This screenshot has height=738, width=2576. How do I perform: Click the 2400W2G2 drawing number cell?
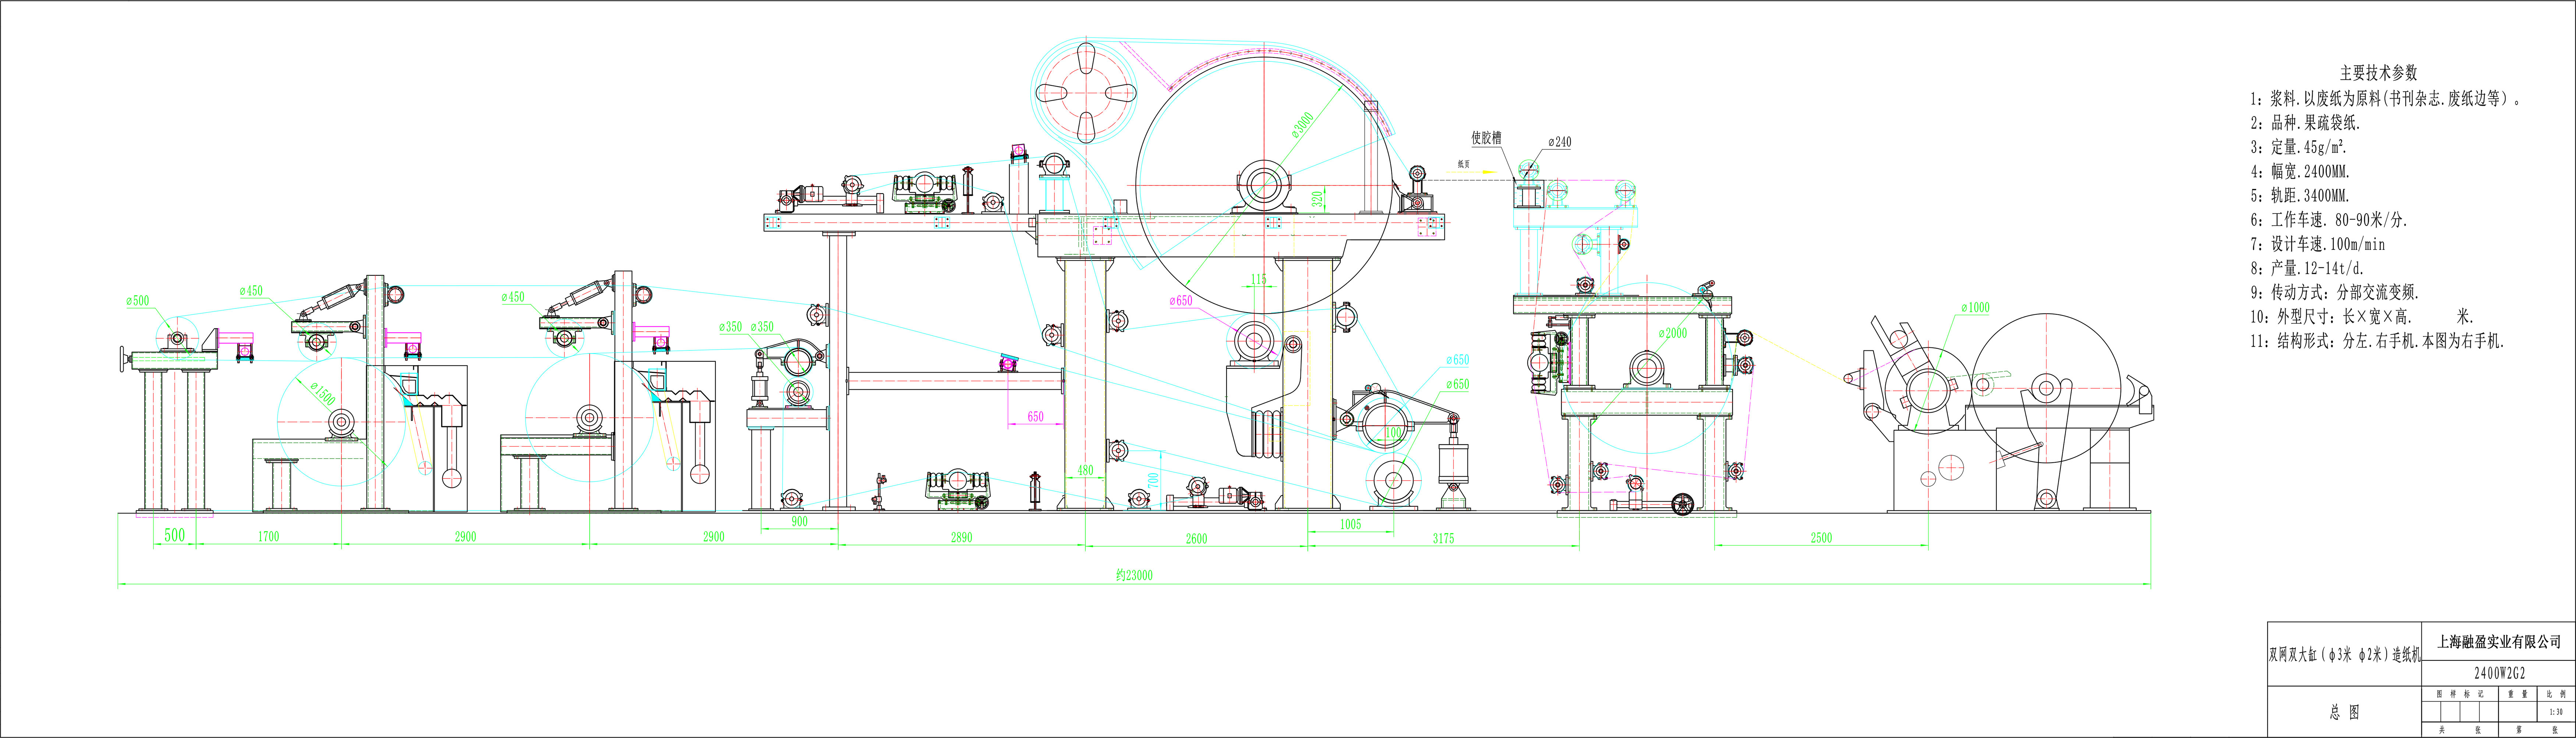tap(2499, 673)
